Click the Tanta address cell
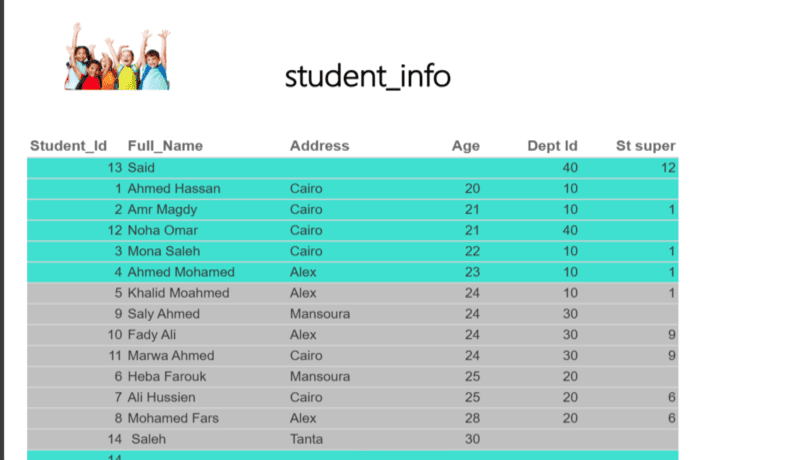The width and height of the screenshot is (800, 460). [x=306, y=439]
